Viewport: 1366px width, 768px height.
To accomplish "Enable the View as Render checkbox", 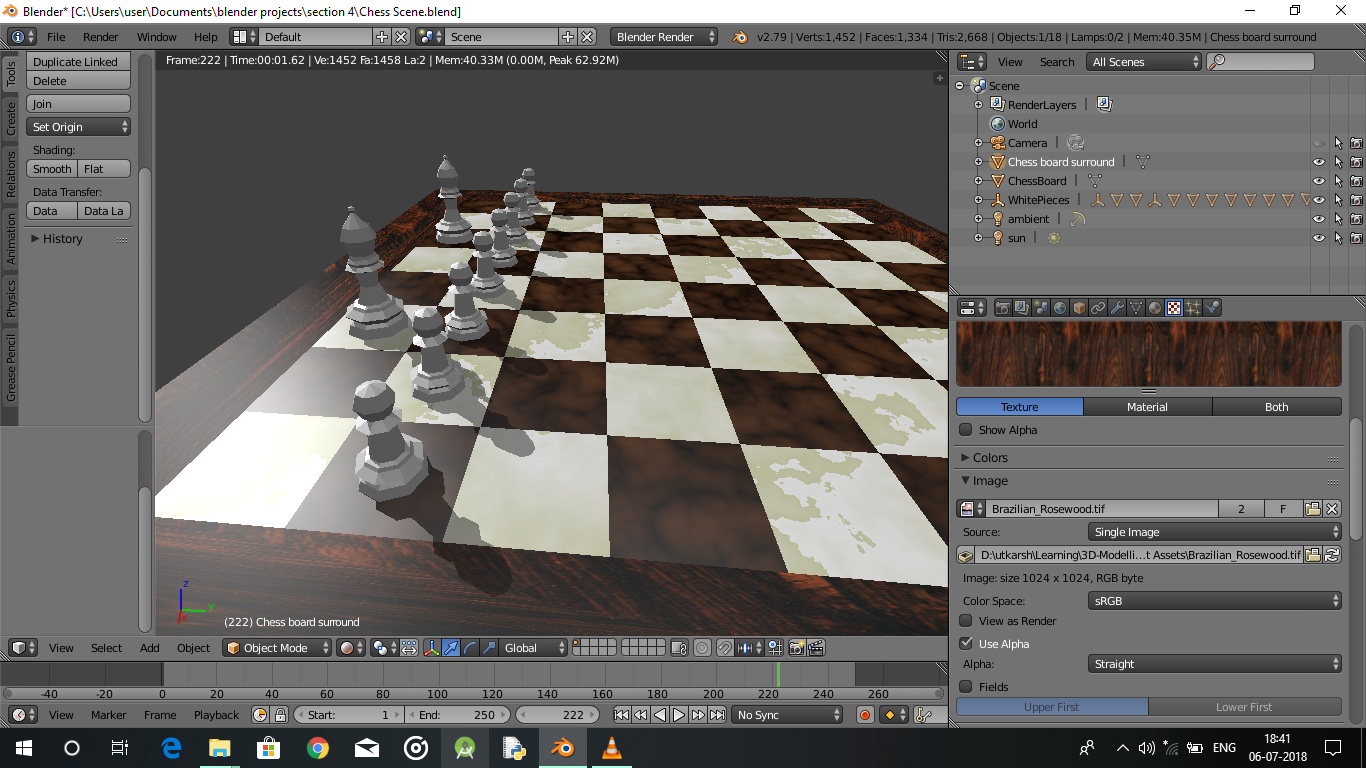I will tap(966, 621).
